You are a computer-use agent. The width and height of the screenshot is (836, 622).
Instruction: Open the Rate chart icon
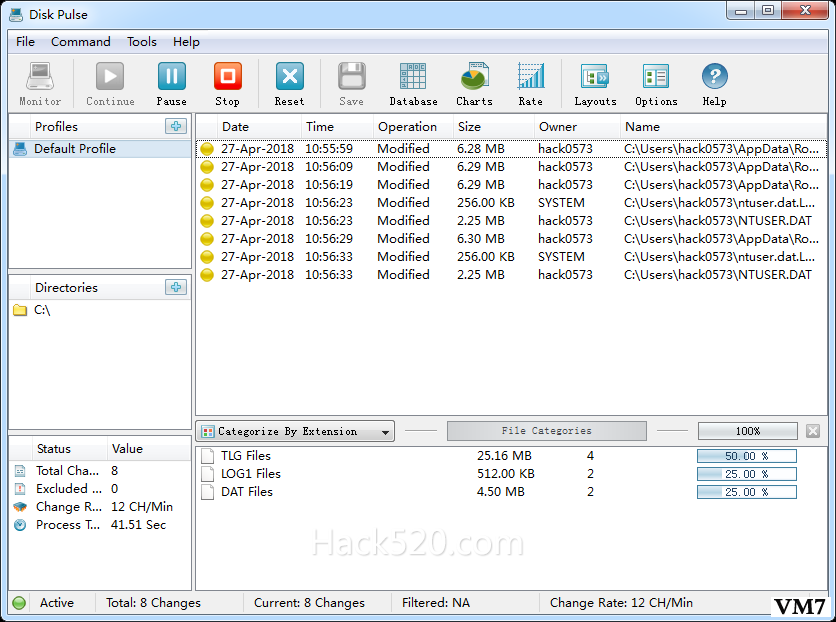(x=530, y=76)
